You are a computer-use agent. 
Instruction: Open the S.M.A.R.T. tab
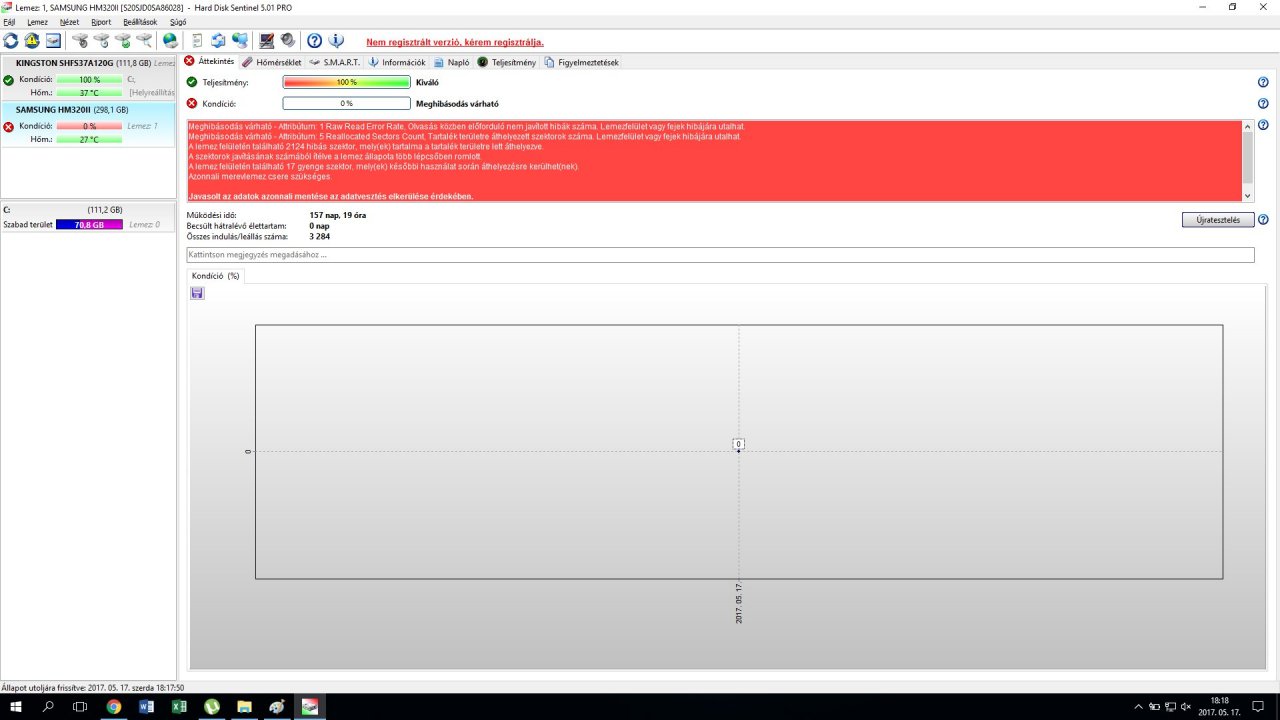pos(335,62)
